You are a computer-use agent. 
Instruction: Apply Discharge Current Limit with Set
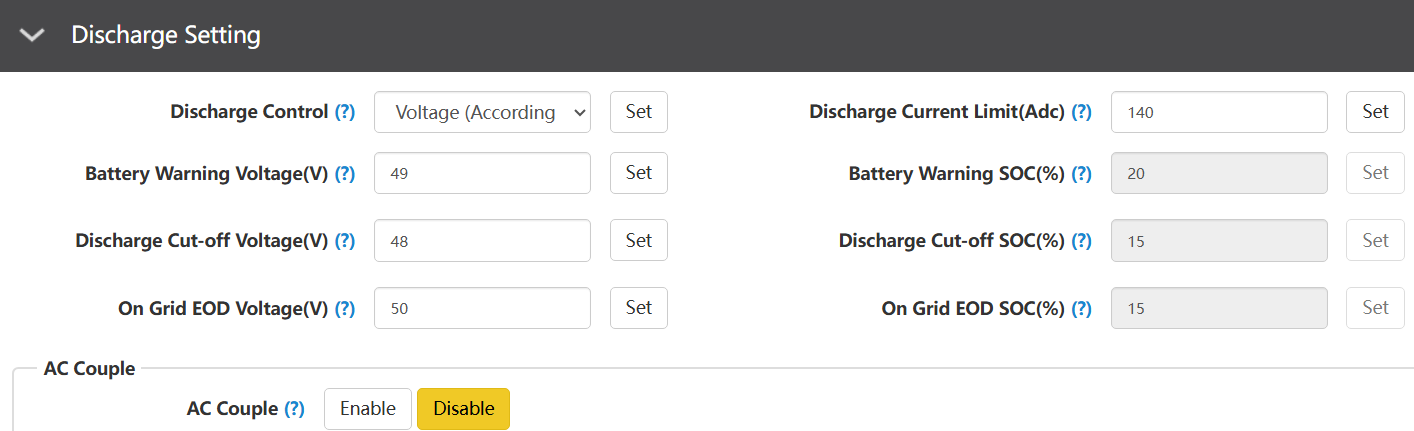coord(1375,112)
